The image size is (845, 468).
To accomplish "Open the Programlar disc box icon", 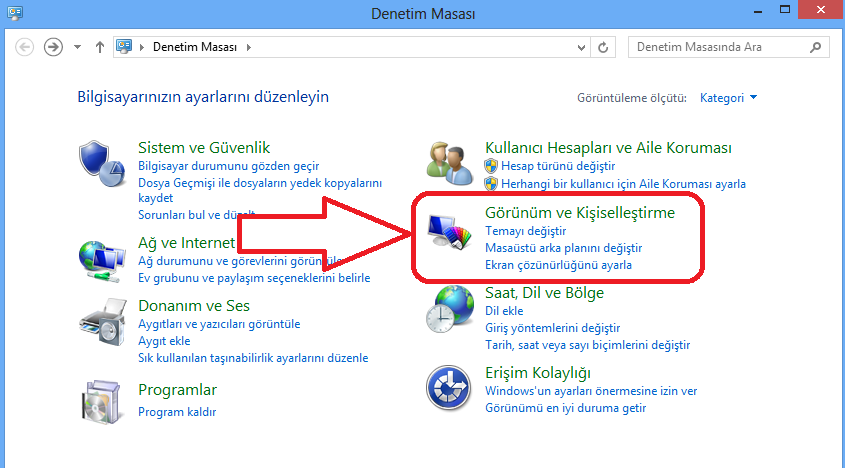I will [101, 401].
